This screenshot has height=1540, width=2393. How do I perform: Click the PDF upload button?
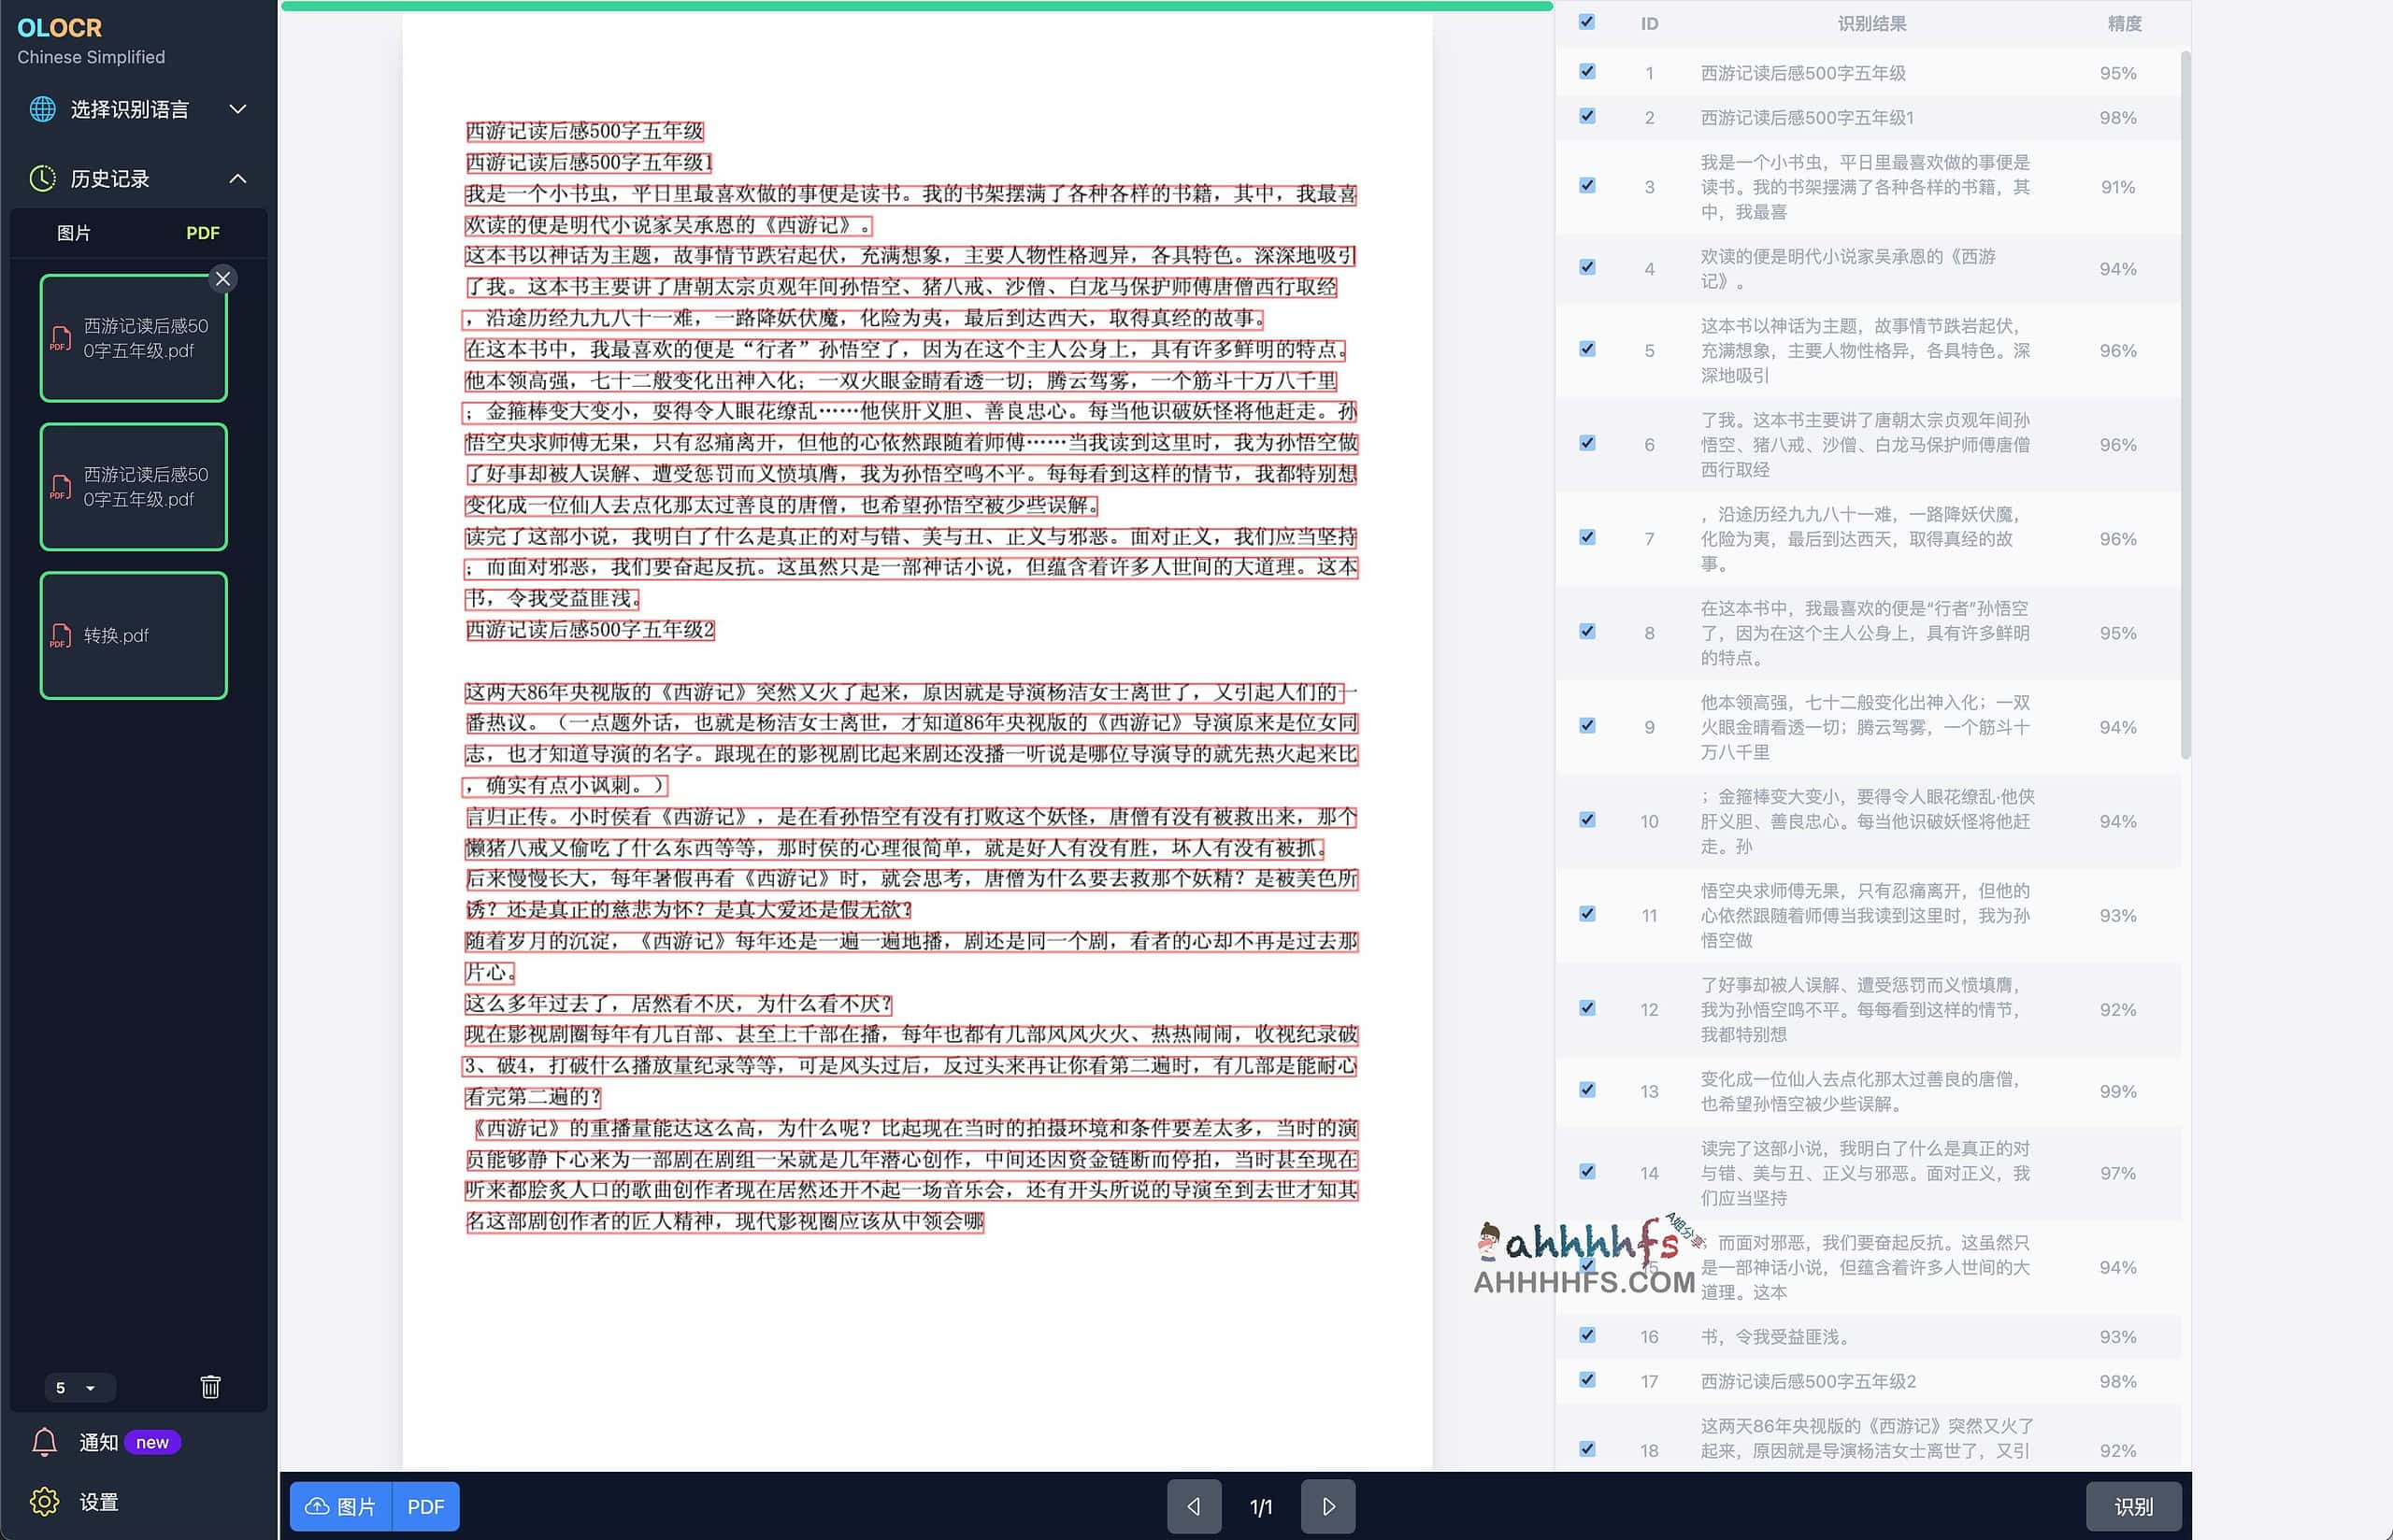pyautogui.click(x=426, y=1506)
